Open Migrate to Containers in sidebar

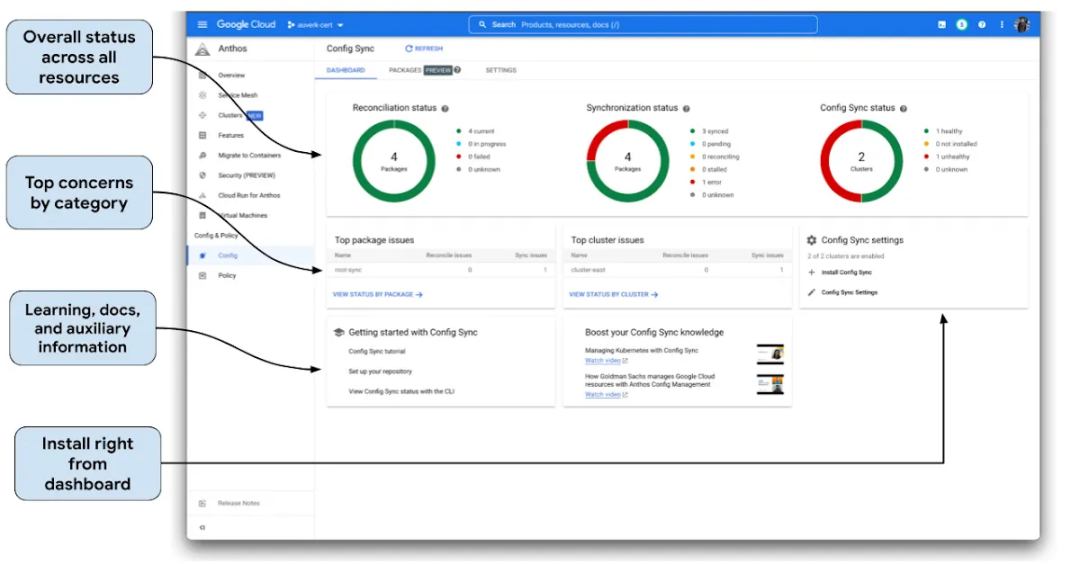(x=249, y=155)
